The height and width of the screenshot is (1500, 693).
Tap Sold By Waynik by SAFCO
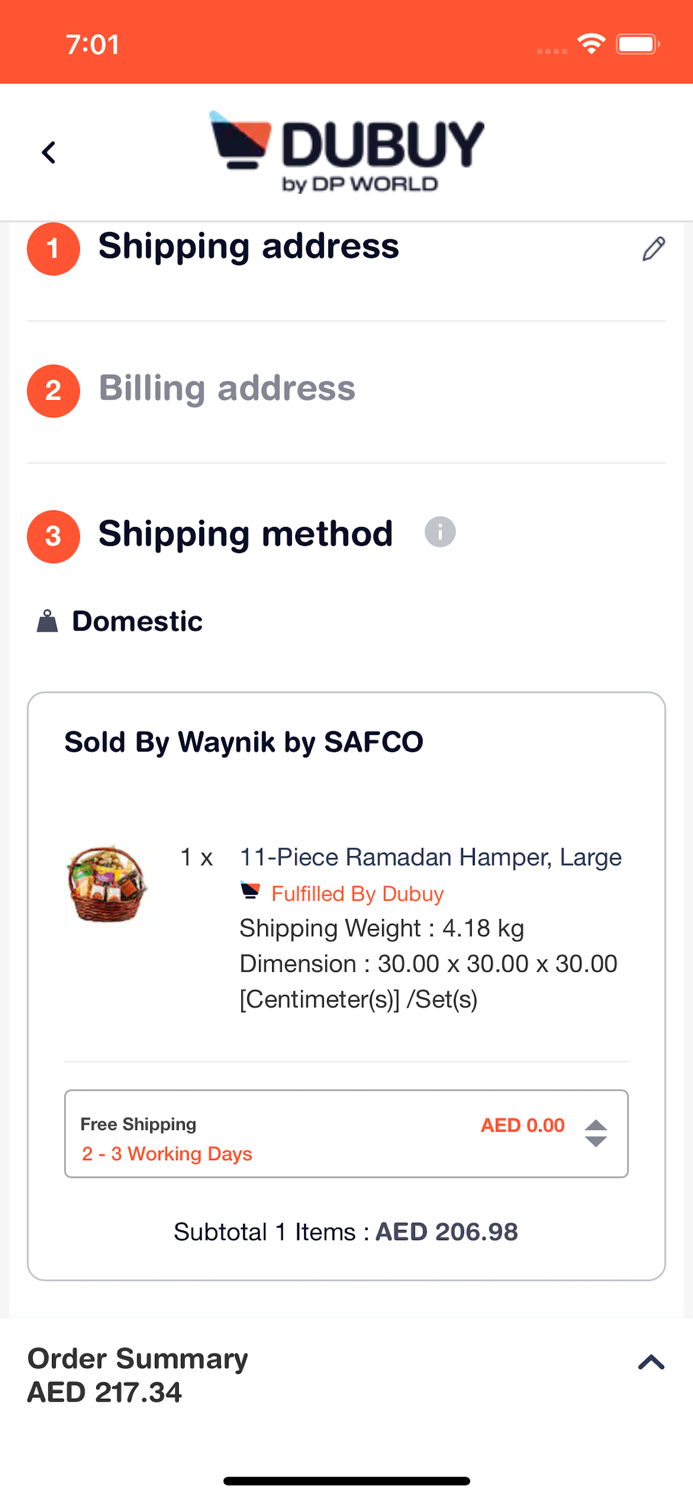(x=243, y=742)
